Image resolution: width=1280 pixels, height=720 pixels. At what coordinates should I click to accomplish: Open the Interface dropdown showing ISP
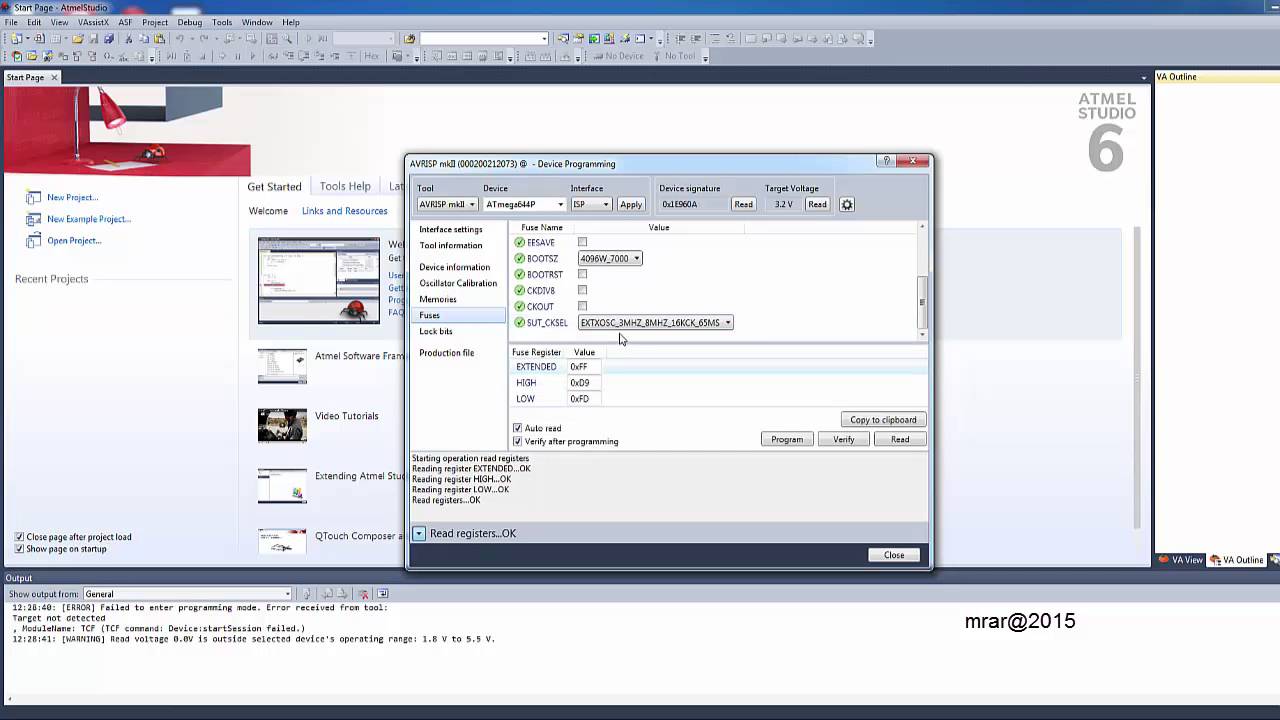[x=590, y=204]
